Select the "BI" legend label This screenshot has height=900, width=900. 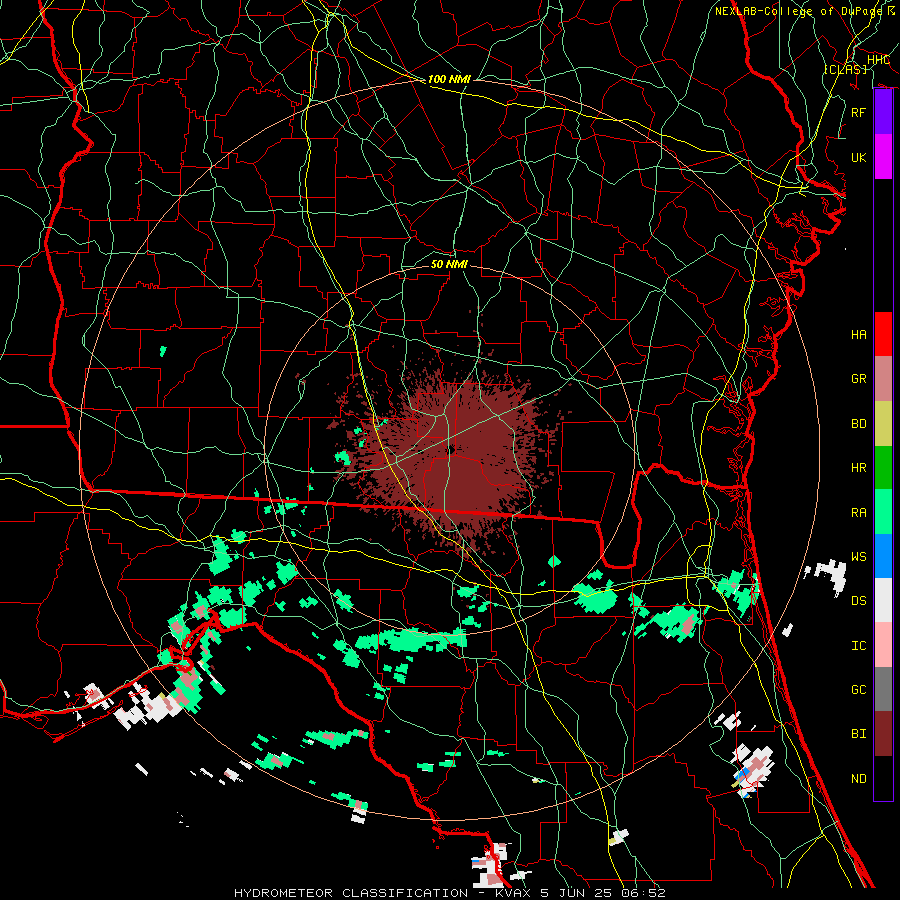point(858,734)
